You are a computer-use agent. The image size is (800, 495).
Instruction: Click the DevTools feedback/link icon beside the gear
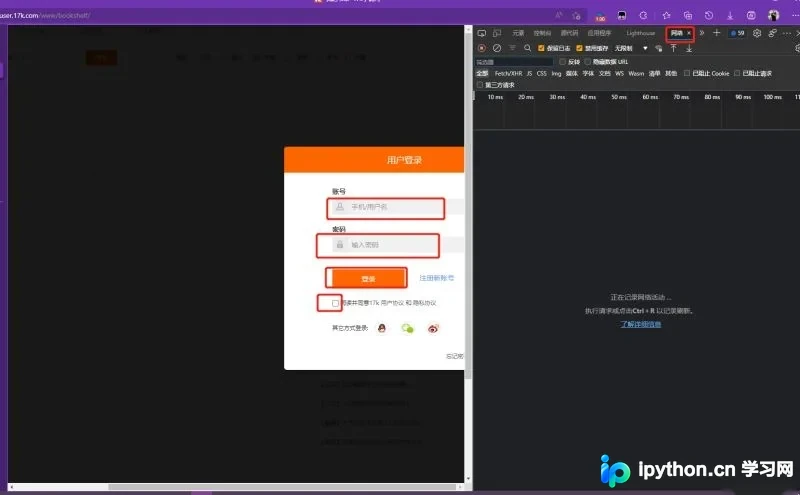(x=772, y=33)
